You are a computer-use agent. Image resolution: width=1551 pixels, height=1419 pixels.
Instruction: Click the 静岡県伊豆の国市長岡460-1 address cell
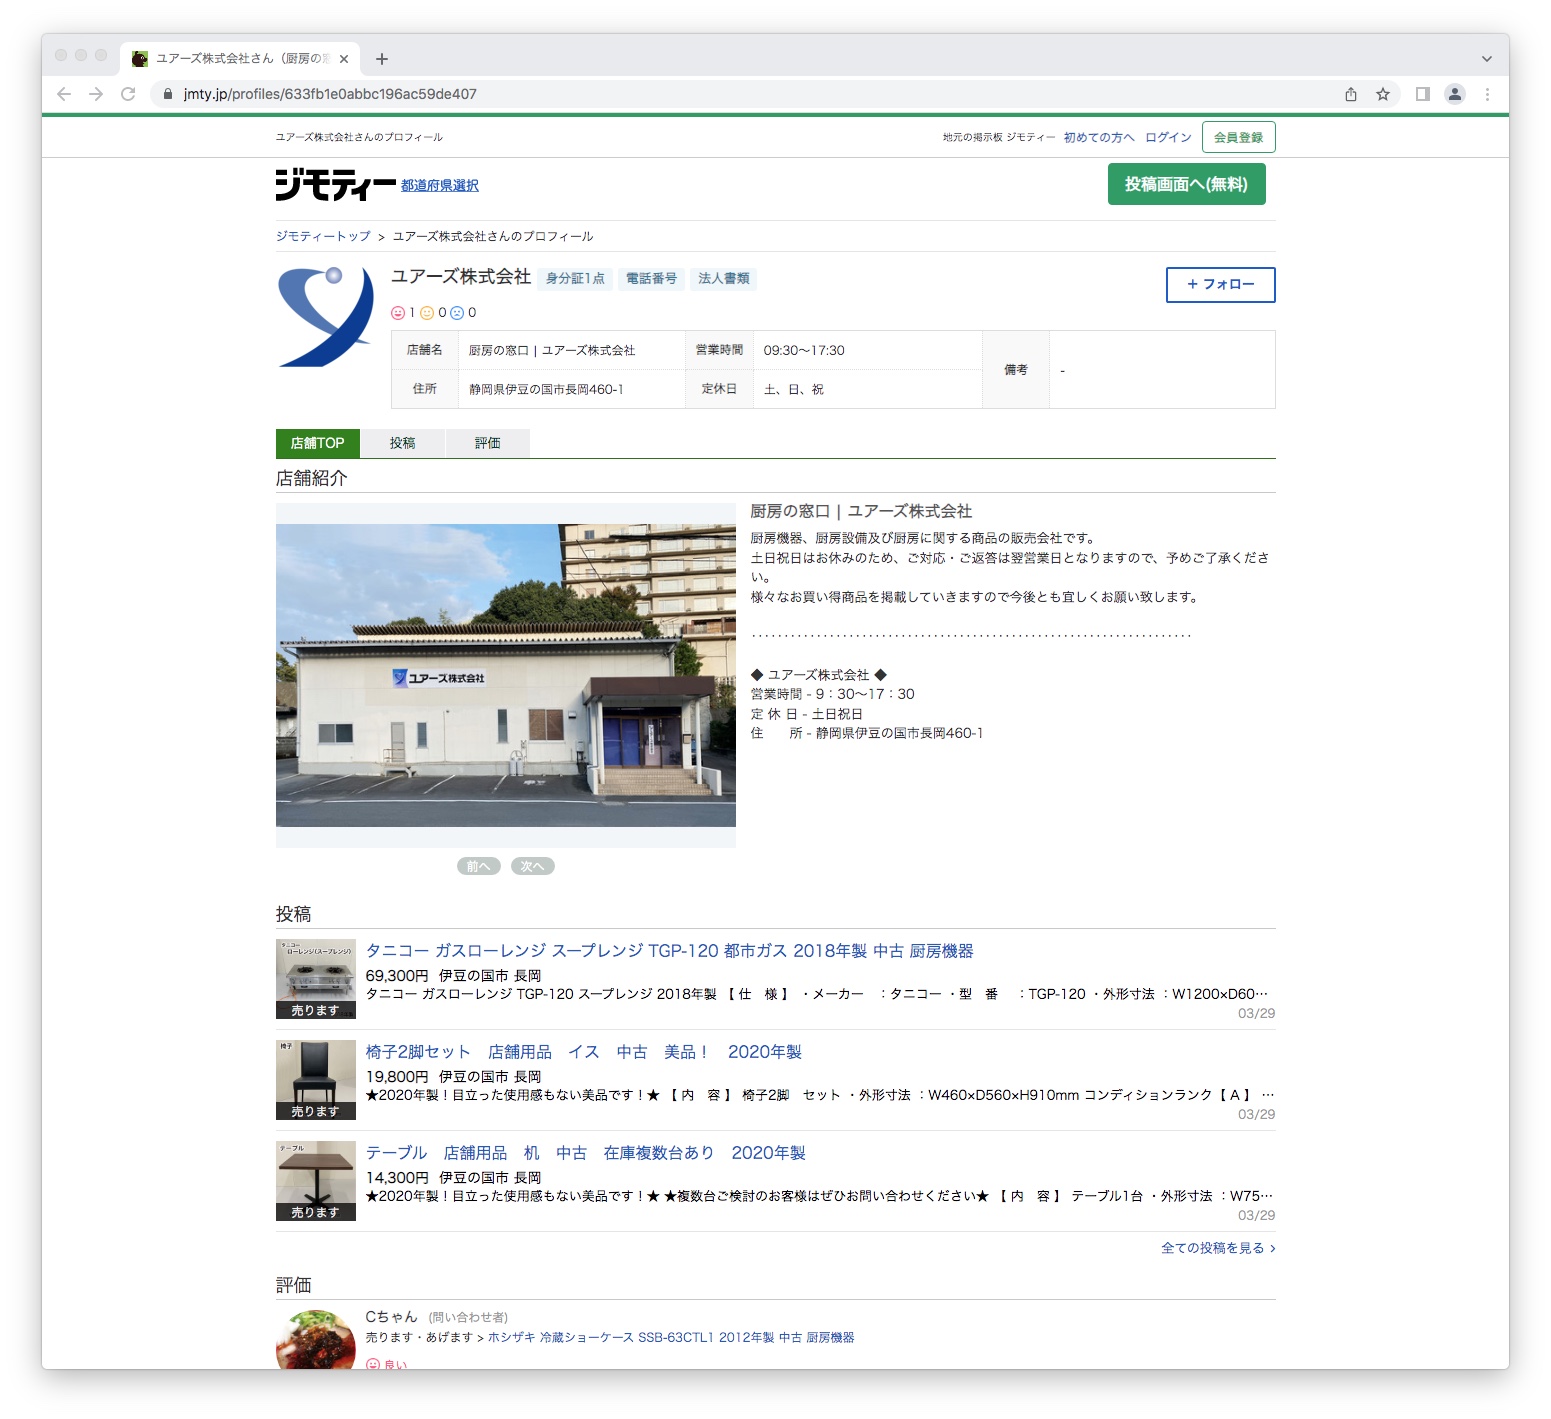click(572, 389)
